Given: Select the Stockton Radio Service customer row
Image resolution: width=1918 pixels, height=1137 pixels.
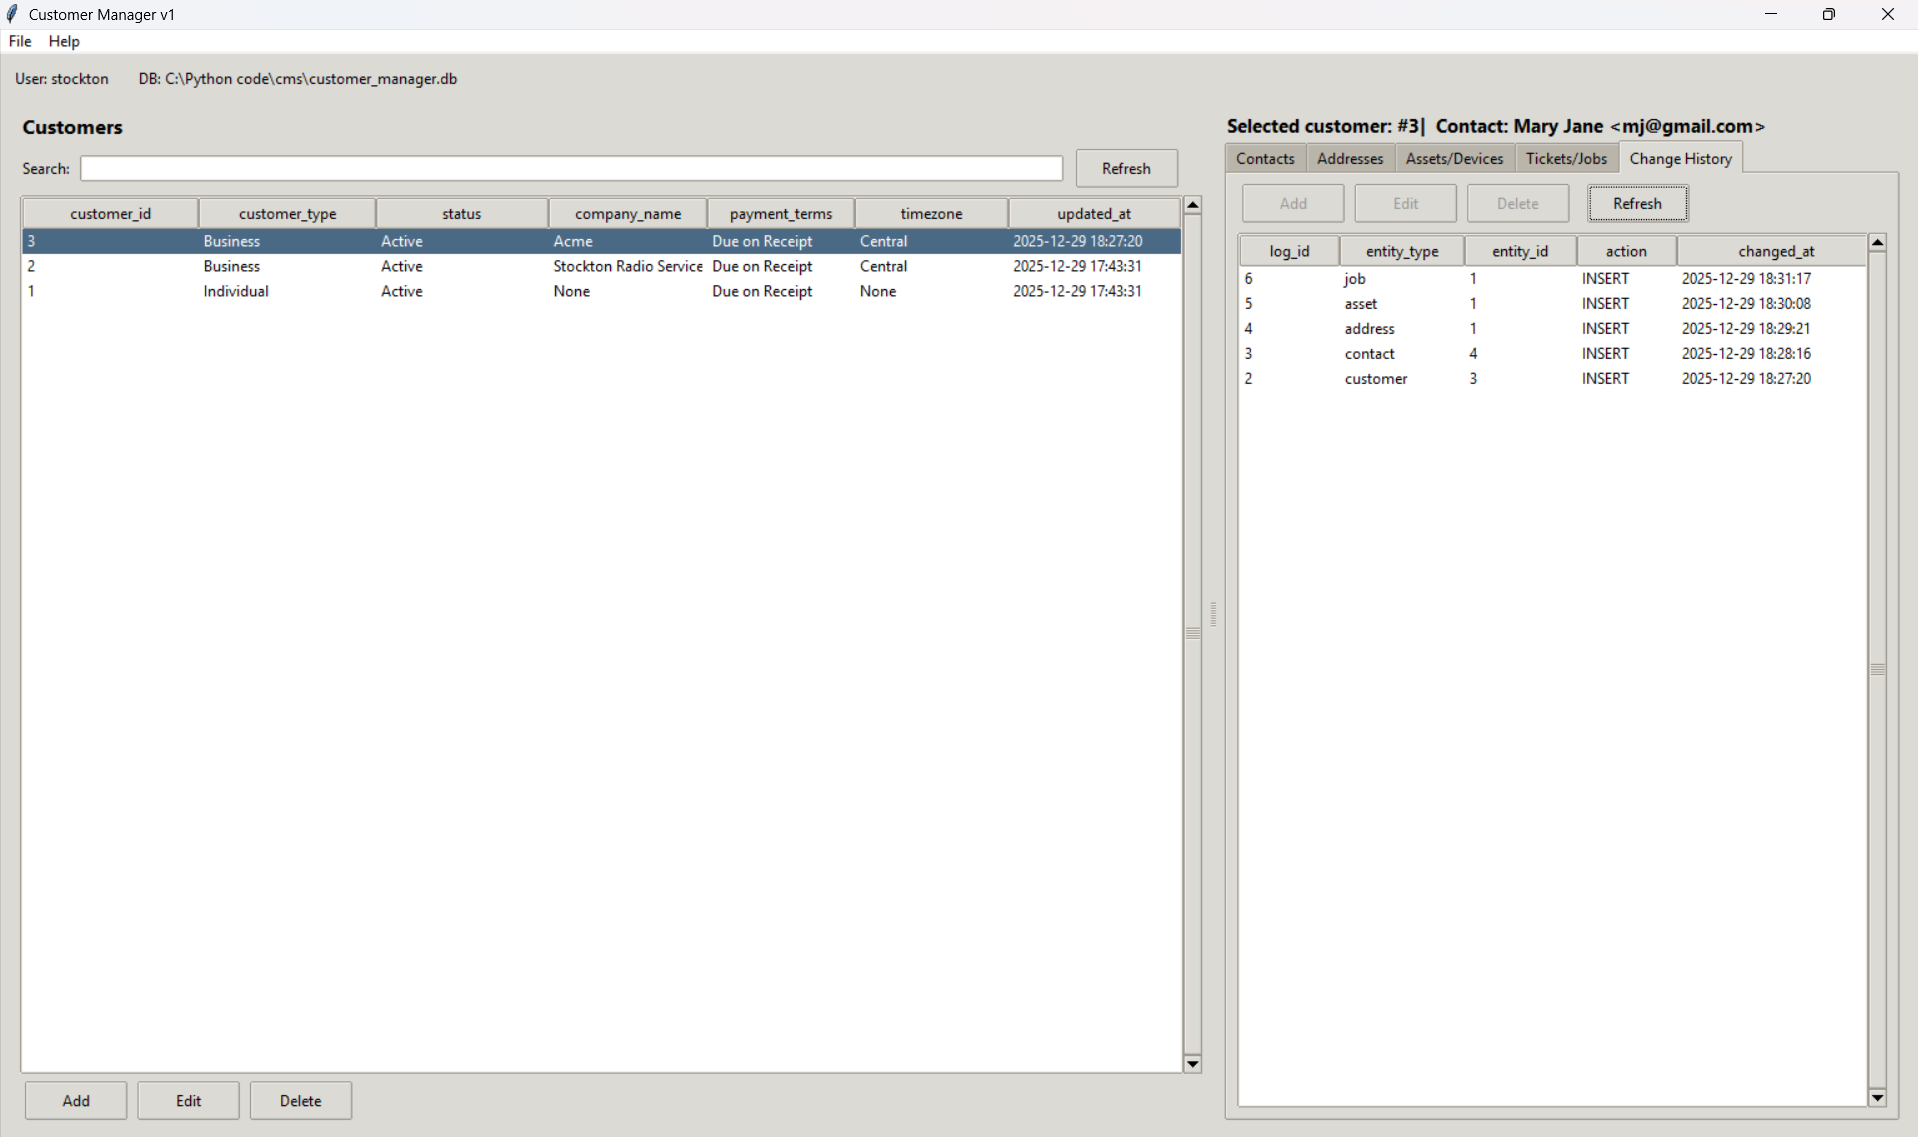Looking at the screenshot, I should pyautogui.click(x=601, y=266).
